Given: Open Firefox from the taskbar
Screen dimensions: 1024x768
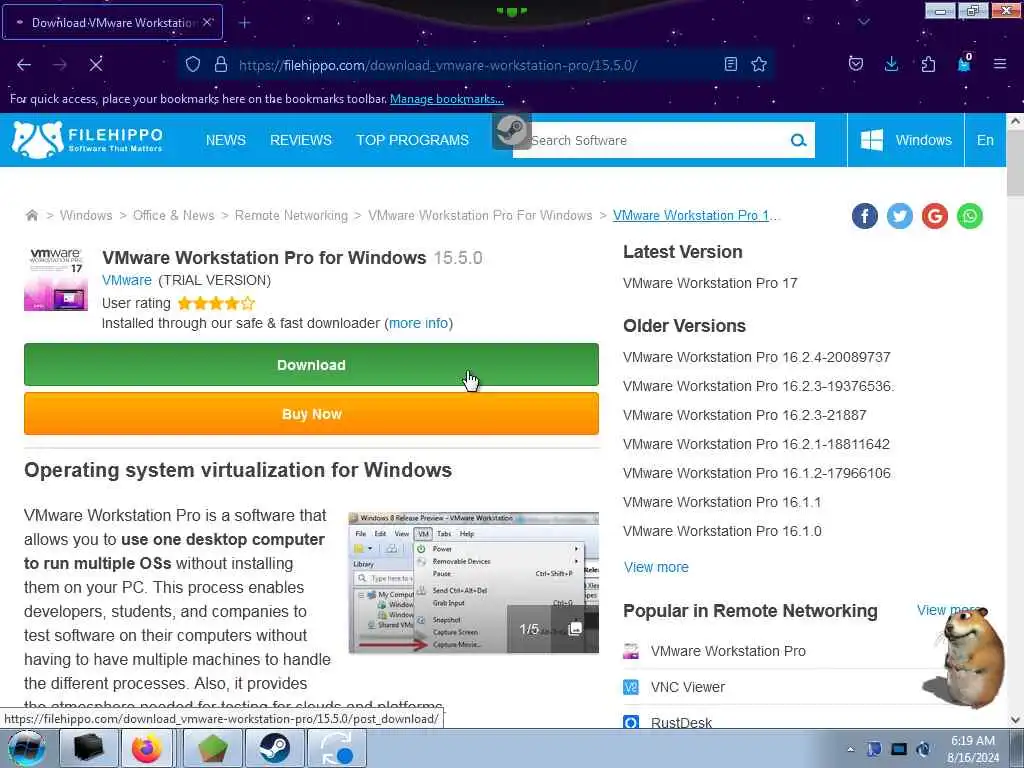Looking at the screenshot, I should pyautogui.click(x=148, y=748).
